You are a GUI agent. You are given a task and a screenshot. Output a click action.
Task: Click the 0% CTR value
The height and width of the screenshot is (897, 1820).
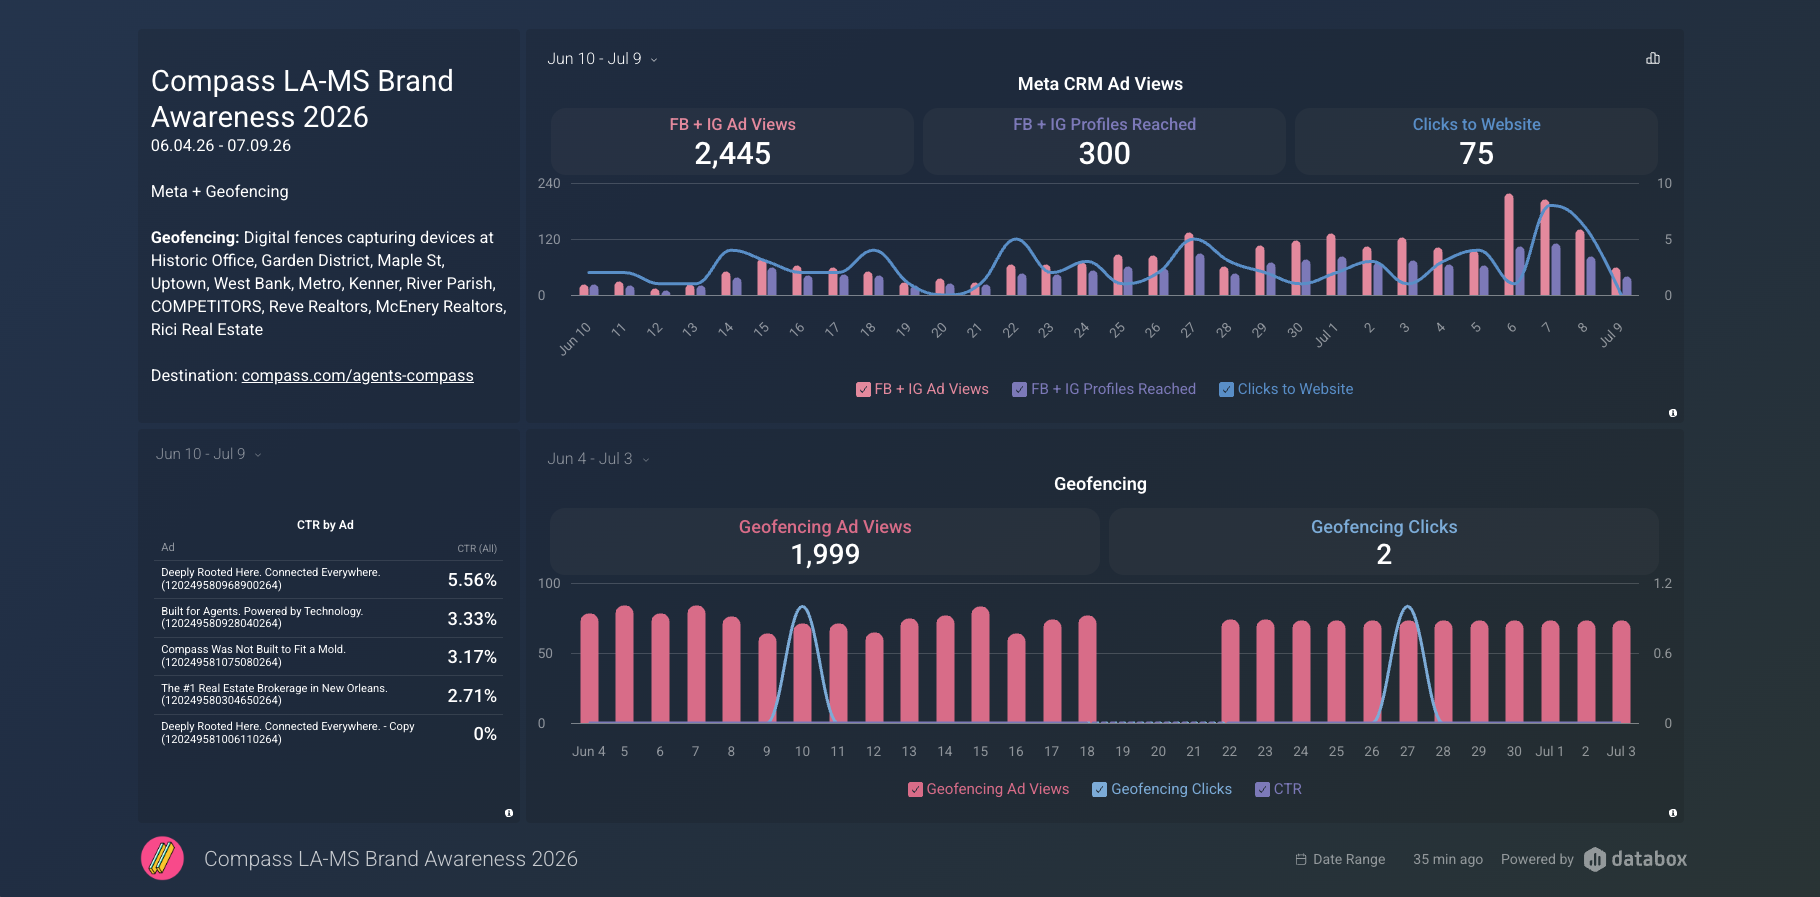pos(485,734)
